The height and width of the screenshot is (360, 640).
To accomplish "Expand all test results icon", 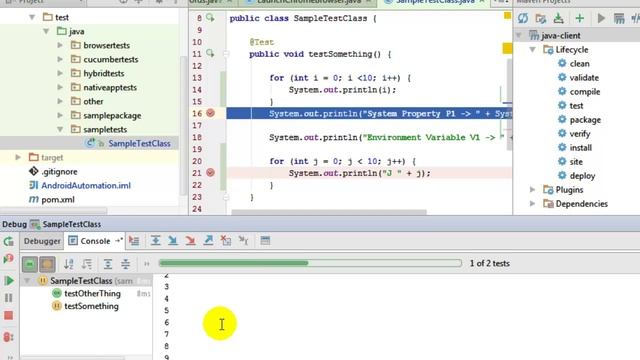I will 108,264.
